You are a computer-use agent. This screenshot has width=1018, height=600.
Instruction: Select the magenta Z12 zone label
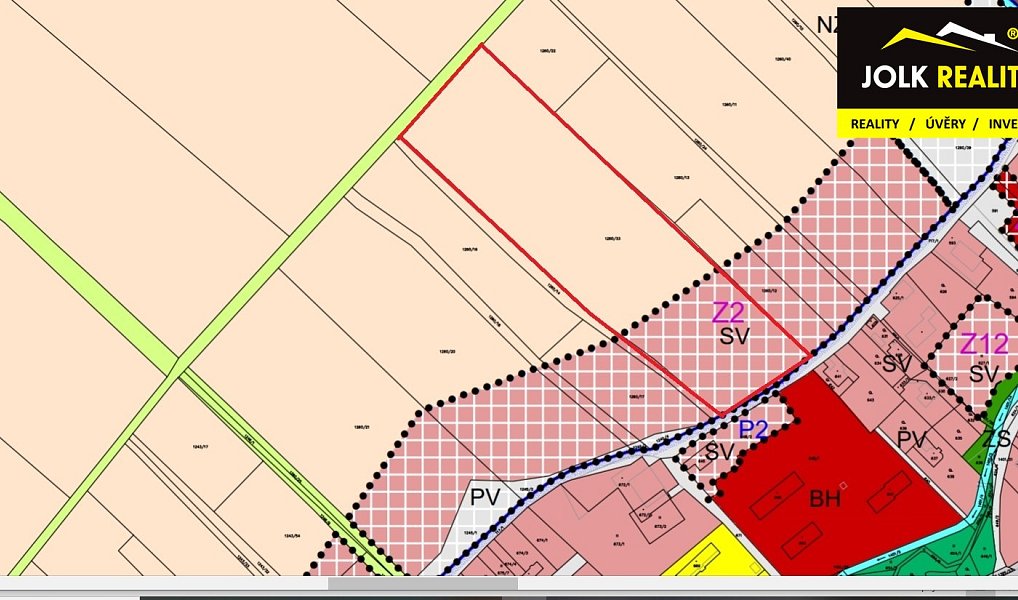coord(984,344)
